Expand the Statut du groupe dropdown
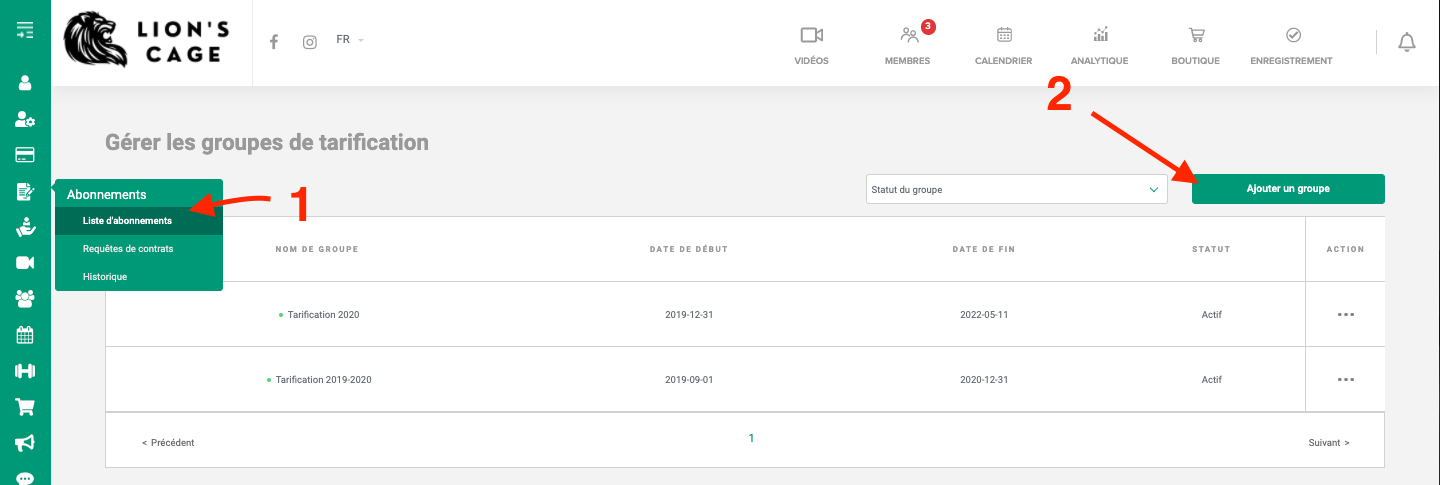Image resolution: width=1440 pixels, height=485 pixels. click(x=1016, y=189)
